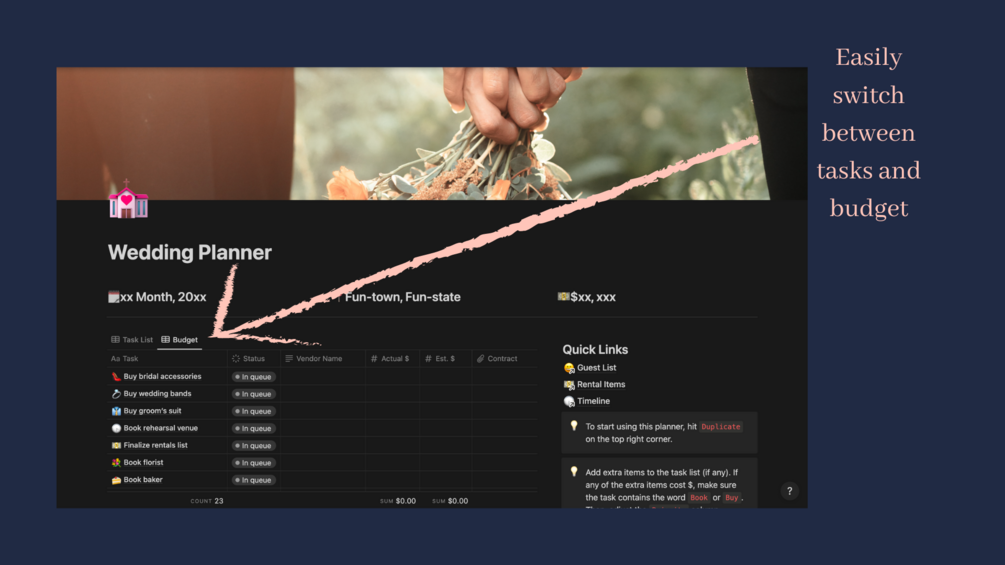Click the ring icon beside wedding bands
This screenshot has width=1005, height=565.
116,394
